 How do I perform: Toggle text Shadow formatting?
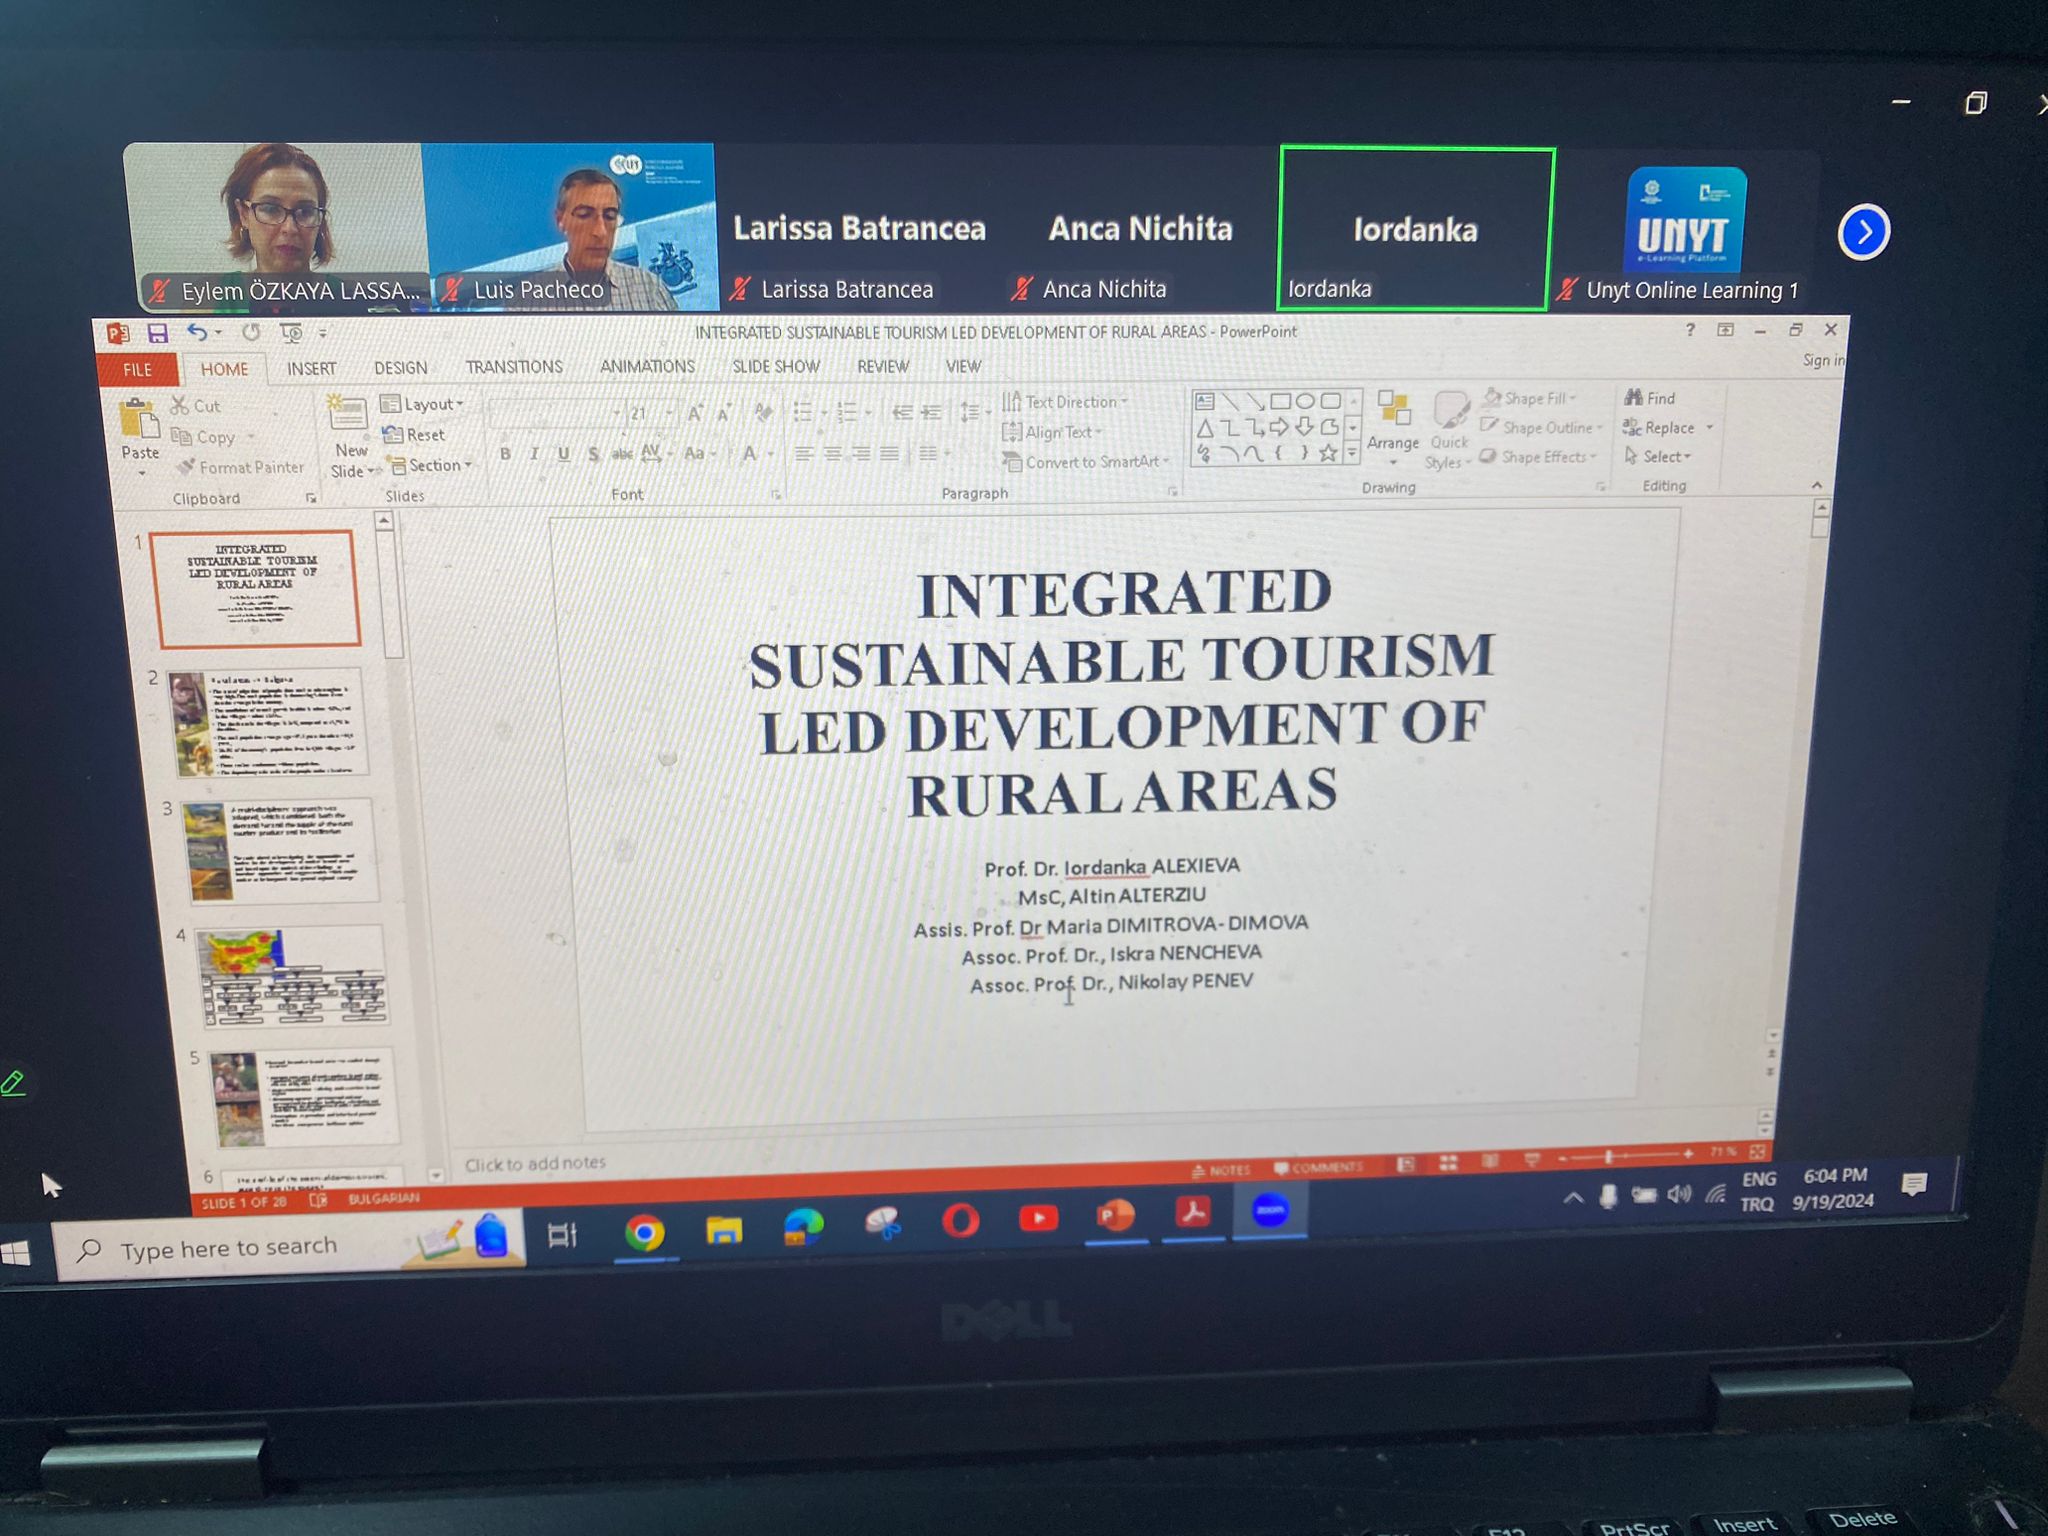[x=594, y=454]
